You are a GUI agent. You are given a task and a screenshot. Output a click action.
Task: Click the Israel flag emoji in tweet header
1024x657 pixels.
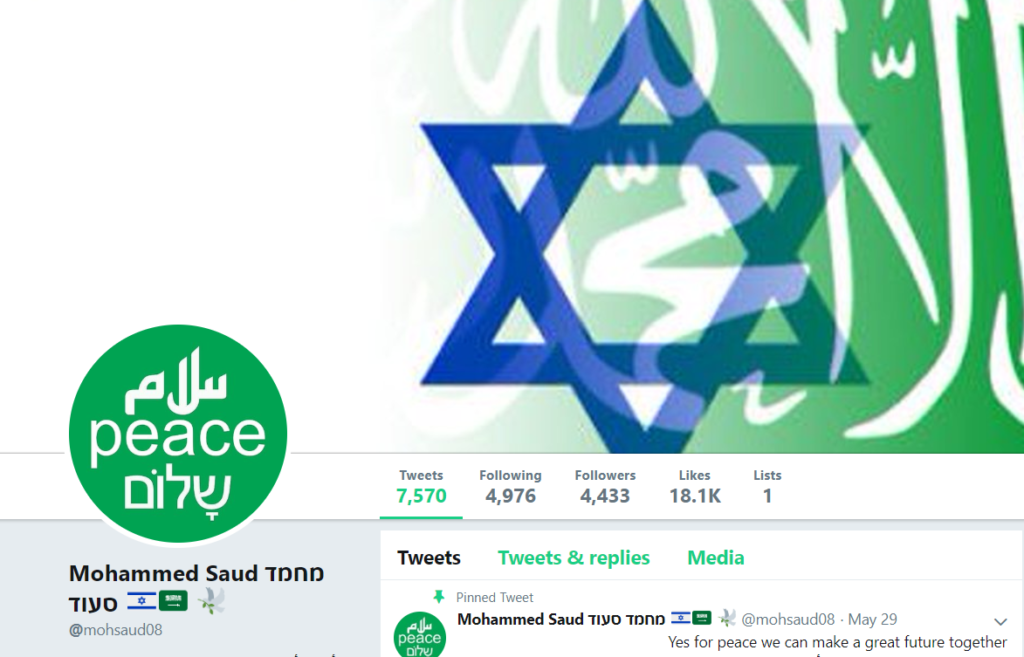(x=680, y=618)
